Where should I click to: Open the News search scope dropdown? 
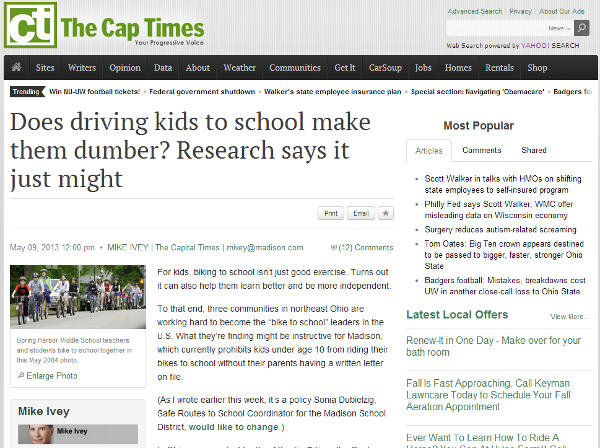tap(559, 28)
